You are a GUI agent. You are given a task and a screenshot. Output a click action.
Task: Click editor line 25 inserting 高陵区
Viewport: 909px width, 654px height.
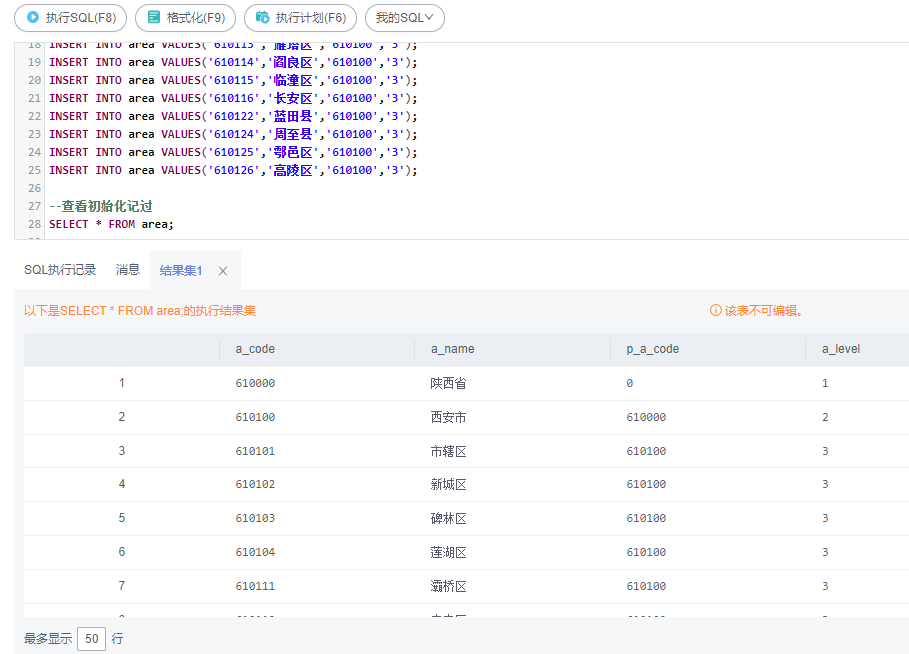pyautogui.click(x=233, y=170)
